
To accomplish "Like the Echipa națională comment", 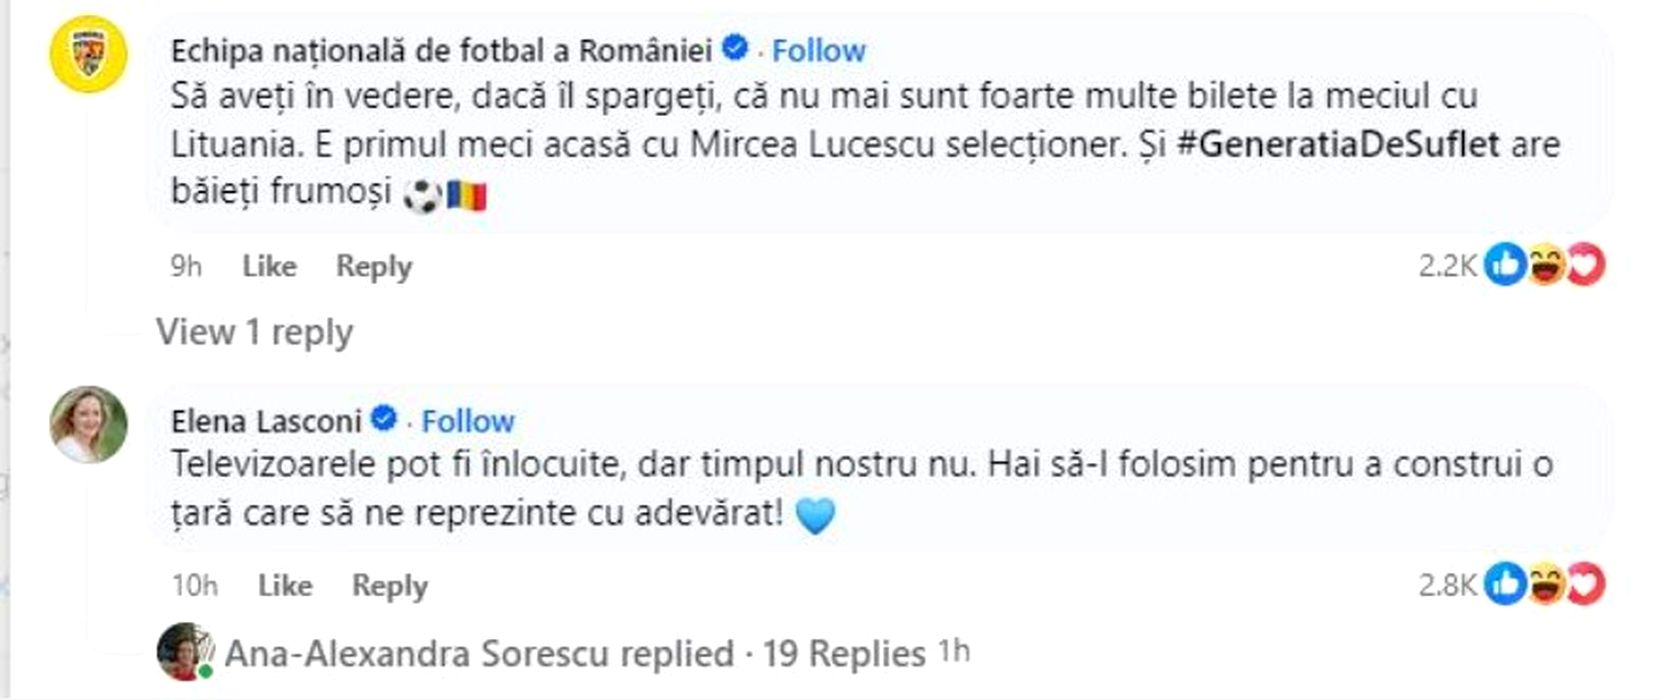I will pos(269,266).
